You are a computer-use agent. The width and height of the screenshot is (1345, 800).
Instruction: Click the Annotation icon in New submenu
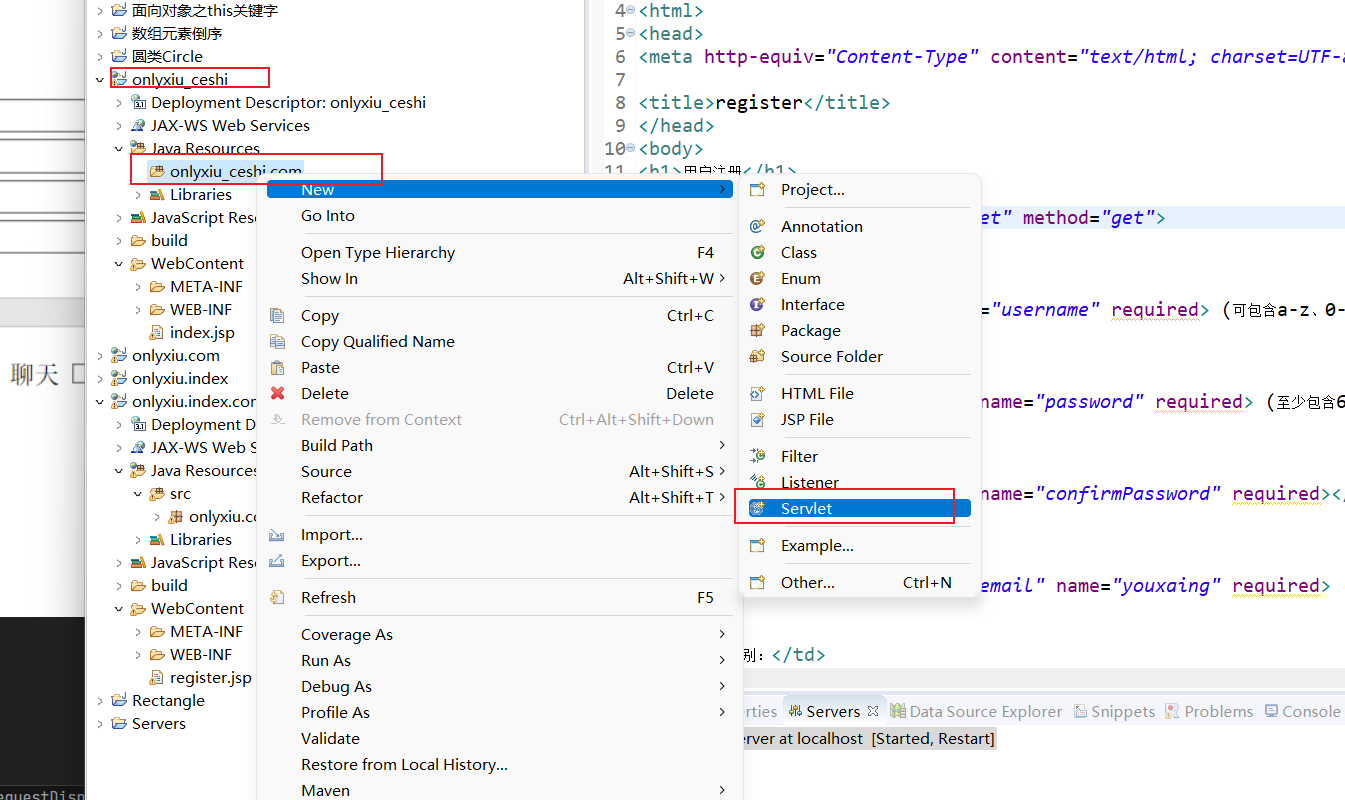[x=757, y=226]
